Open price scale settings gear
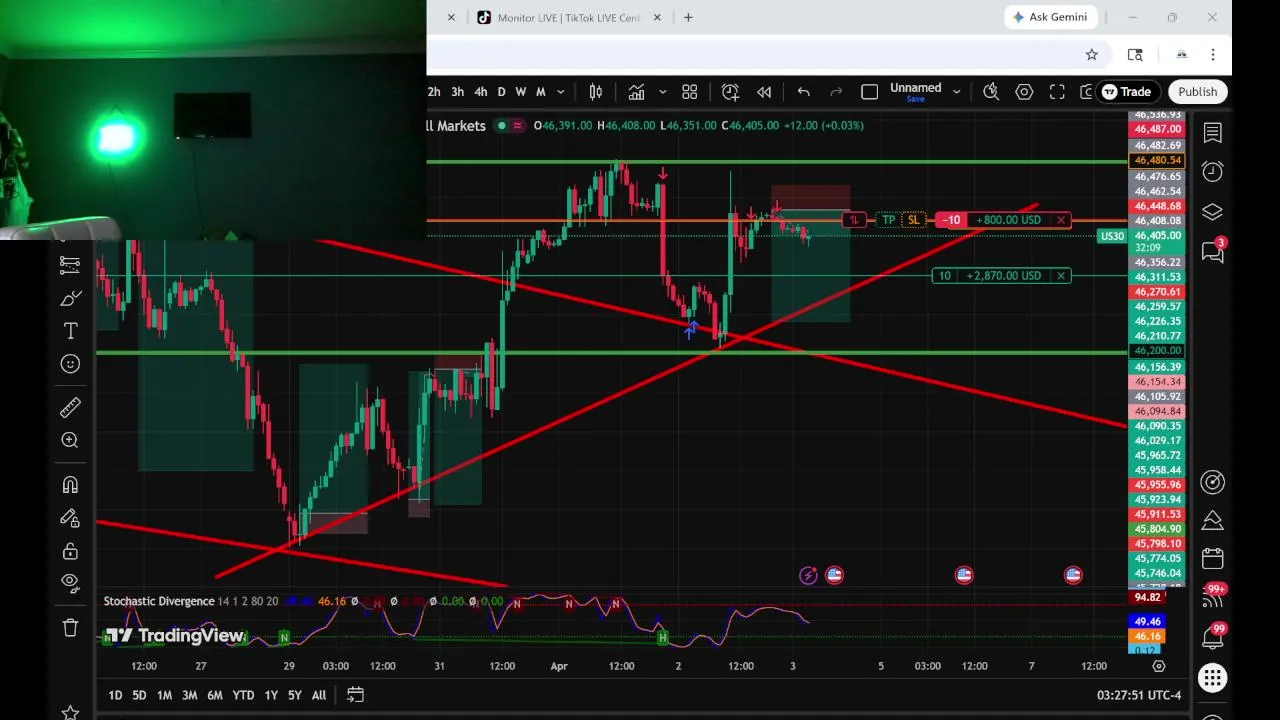 (x=1158, y=666)
